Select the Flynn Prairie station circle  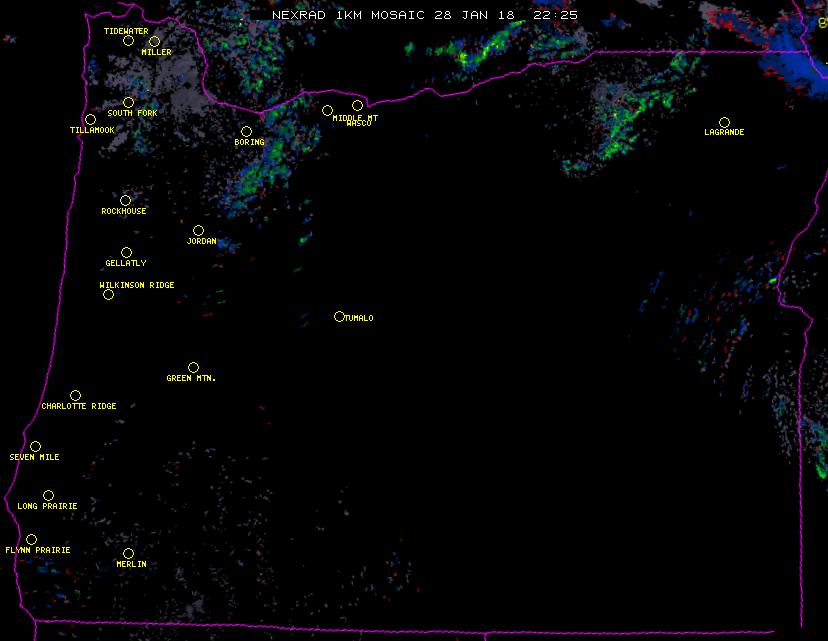[31, 539]
